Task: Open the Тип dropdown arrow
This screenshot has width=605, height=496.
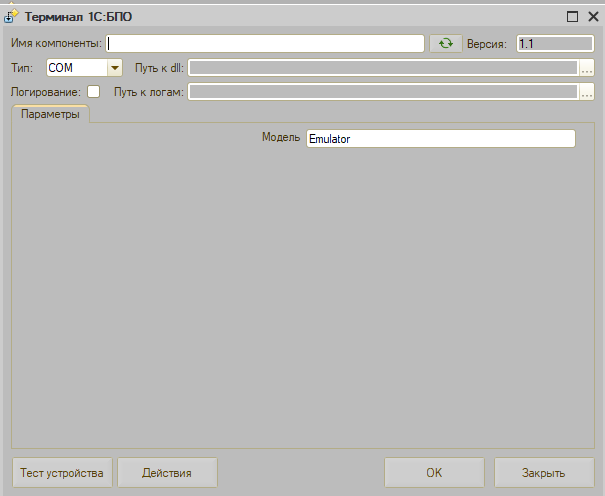Action: pos(114,68)
